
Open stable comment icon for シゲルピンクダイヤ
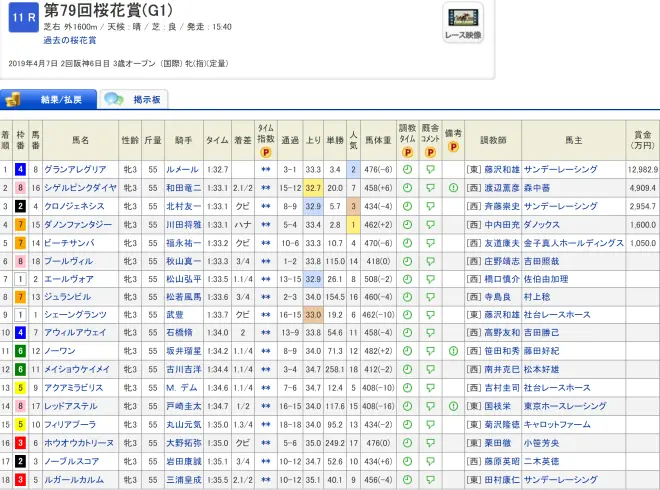[430, 188]
